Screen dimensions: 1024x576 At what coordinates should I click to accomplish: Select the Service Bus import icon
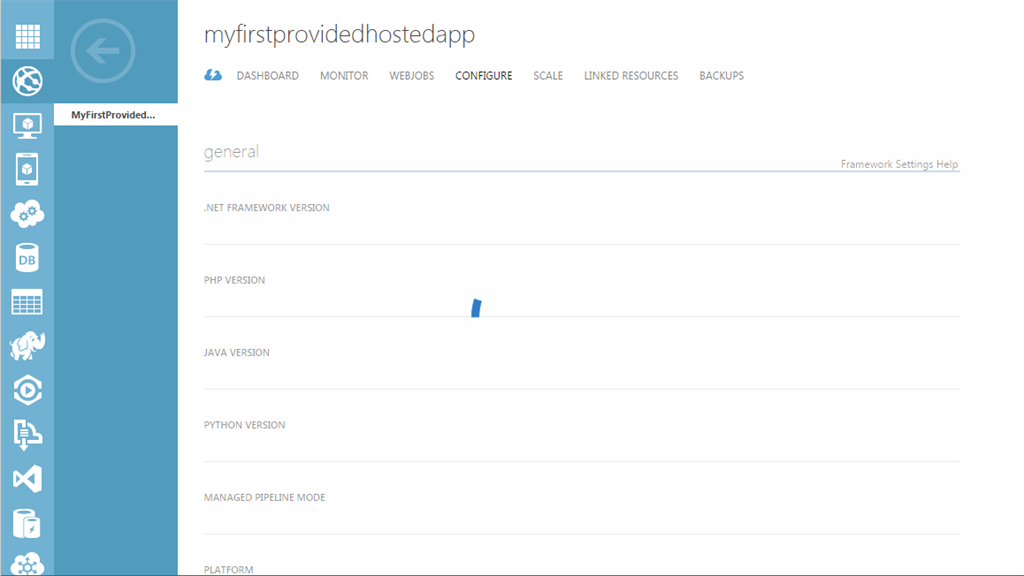click(27, 434)
